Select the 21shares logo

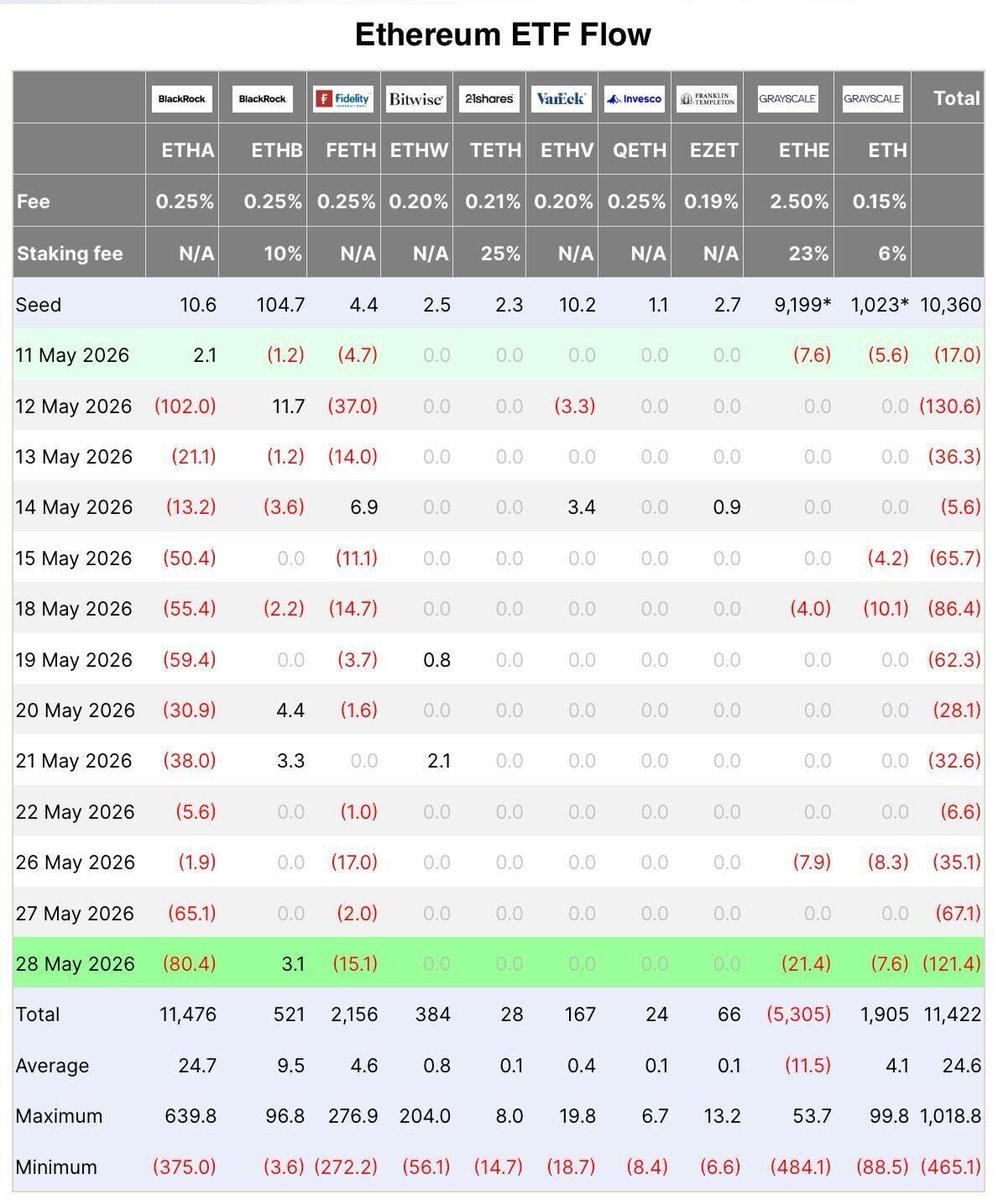tap(488, 99)
